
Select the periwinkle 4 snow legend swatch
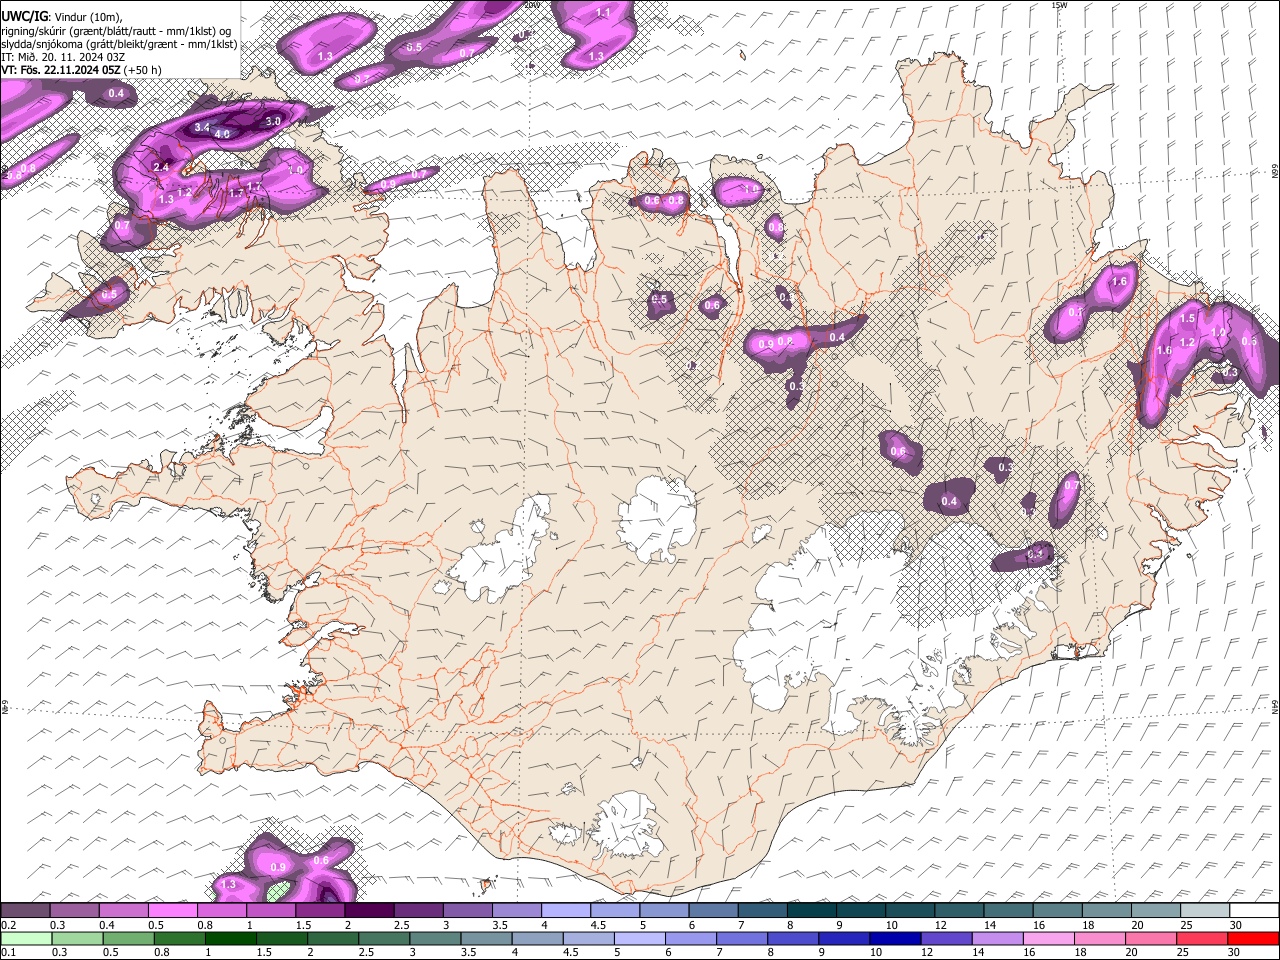pos(565,910)
